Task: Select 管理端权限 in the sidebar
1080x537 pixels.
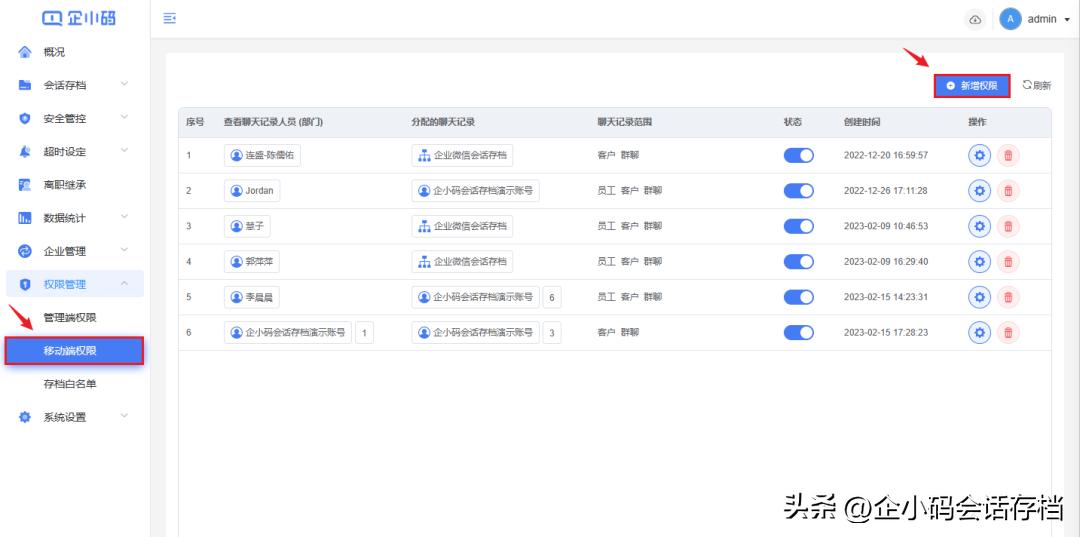Action: point(70,318)
